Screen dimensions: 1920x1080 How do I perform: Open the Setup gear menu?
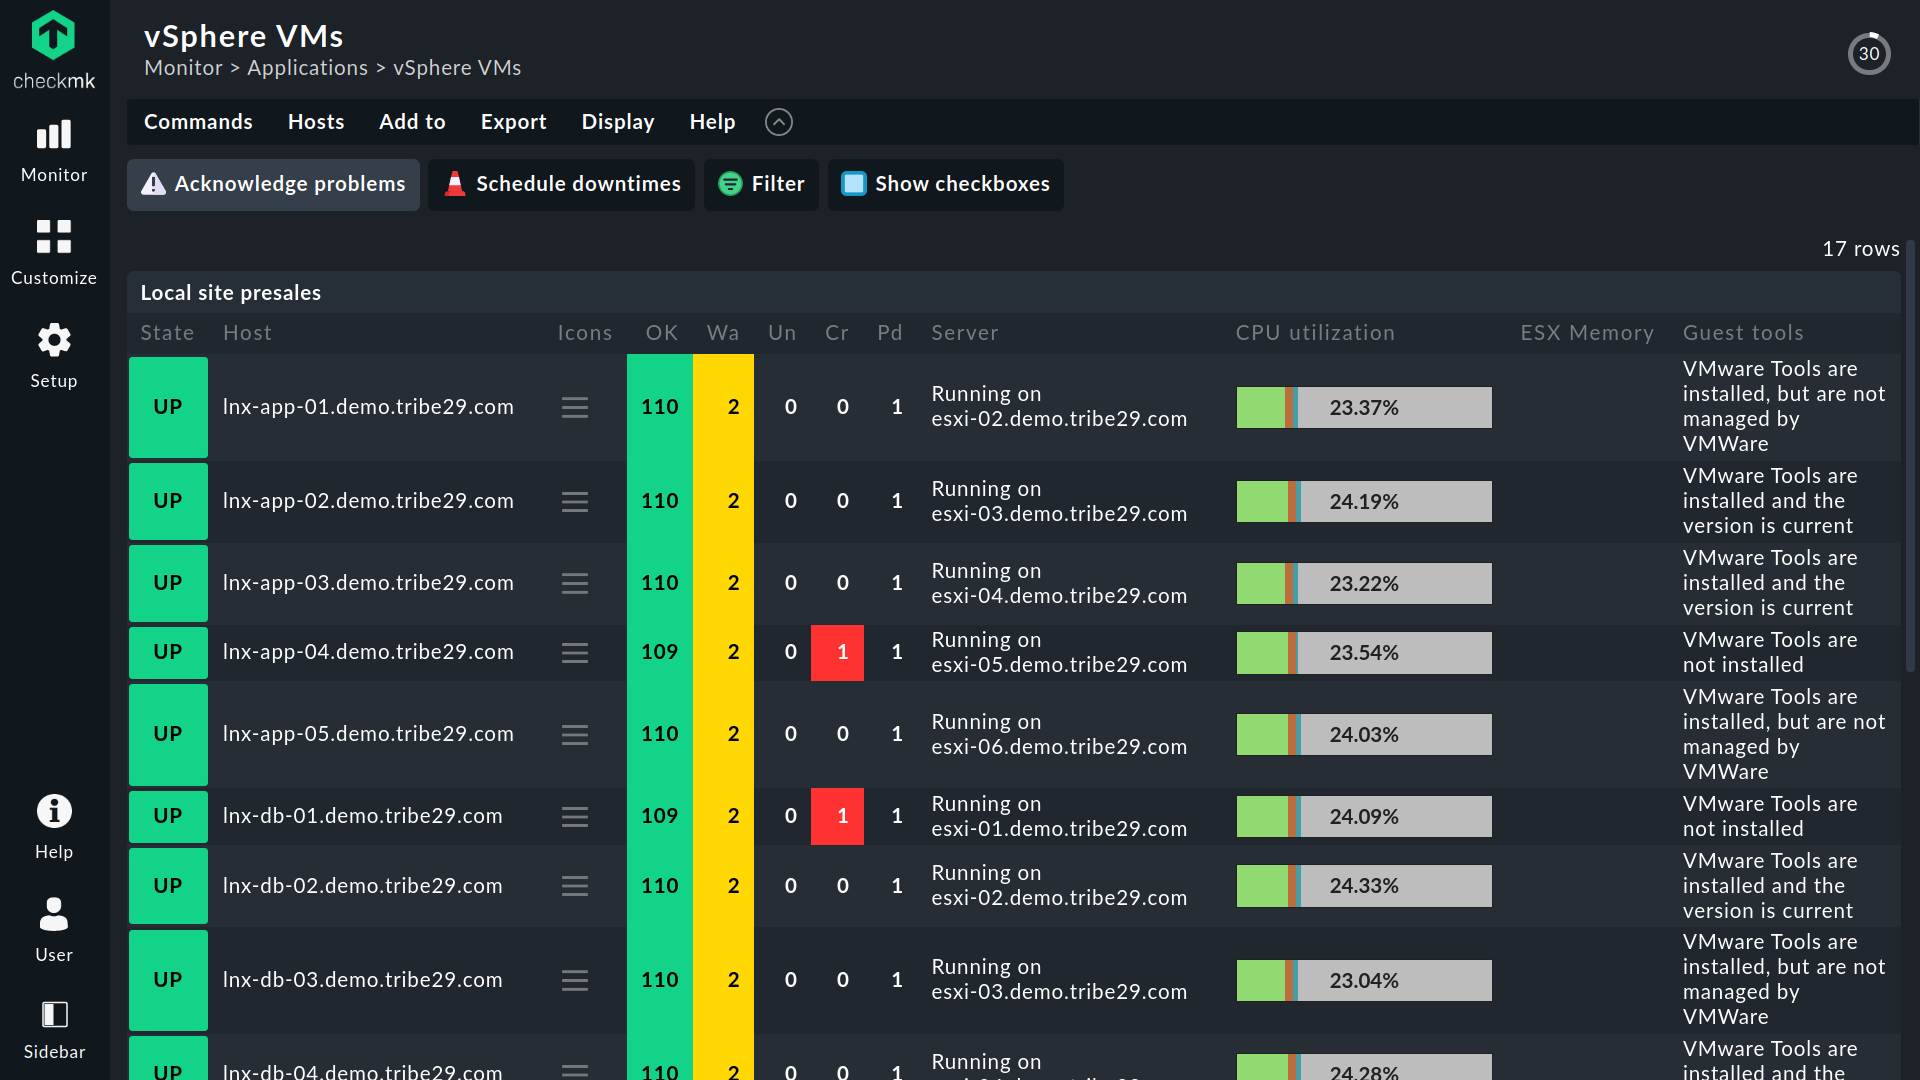(x=54, y=356)
